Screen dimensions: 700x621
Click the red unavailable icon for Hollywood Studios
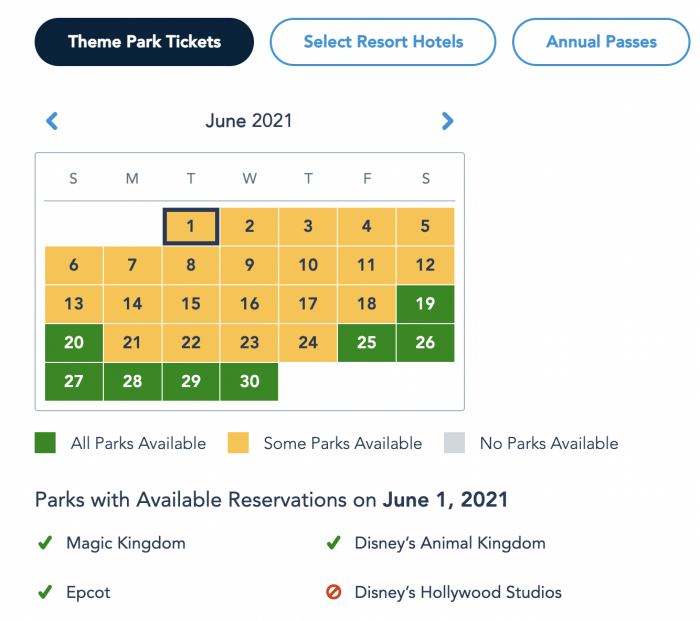[x=333, y=592]
